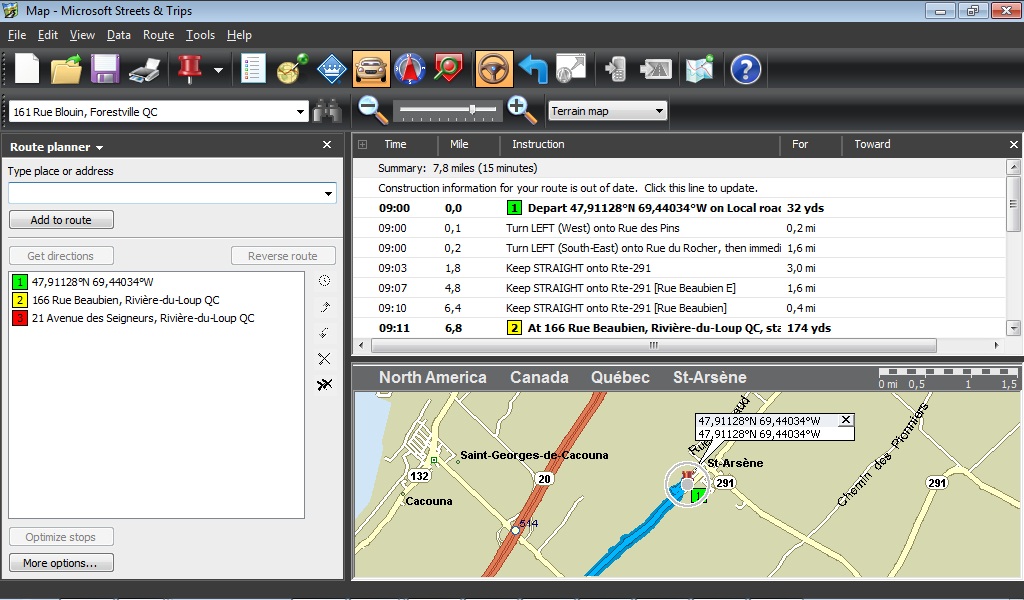Save the map with the floppy disk icon
Screen dimensions: 1024x600
(104, 69)
